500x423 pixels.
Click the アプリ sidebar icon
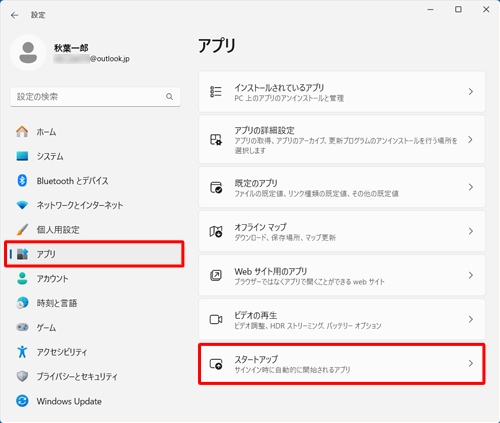[22, 254]
